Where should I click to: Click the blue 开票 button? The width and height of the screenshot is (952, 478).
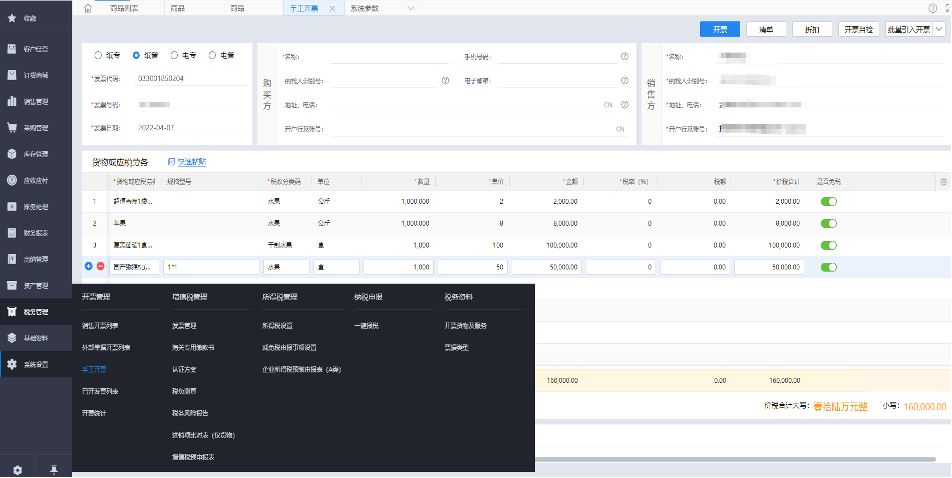click(x=719, y=30)
